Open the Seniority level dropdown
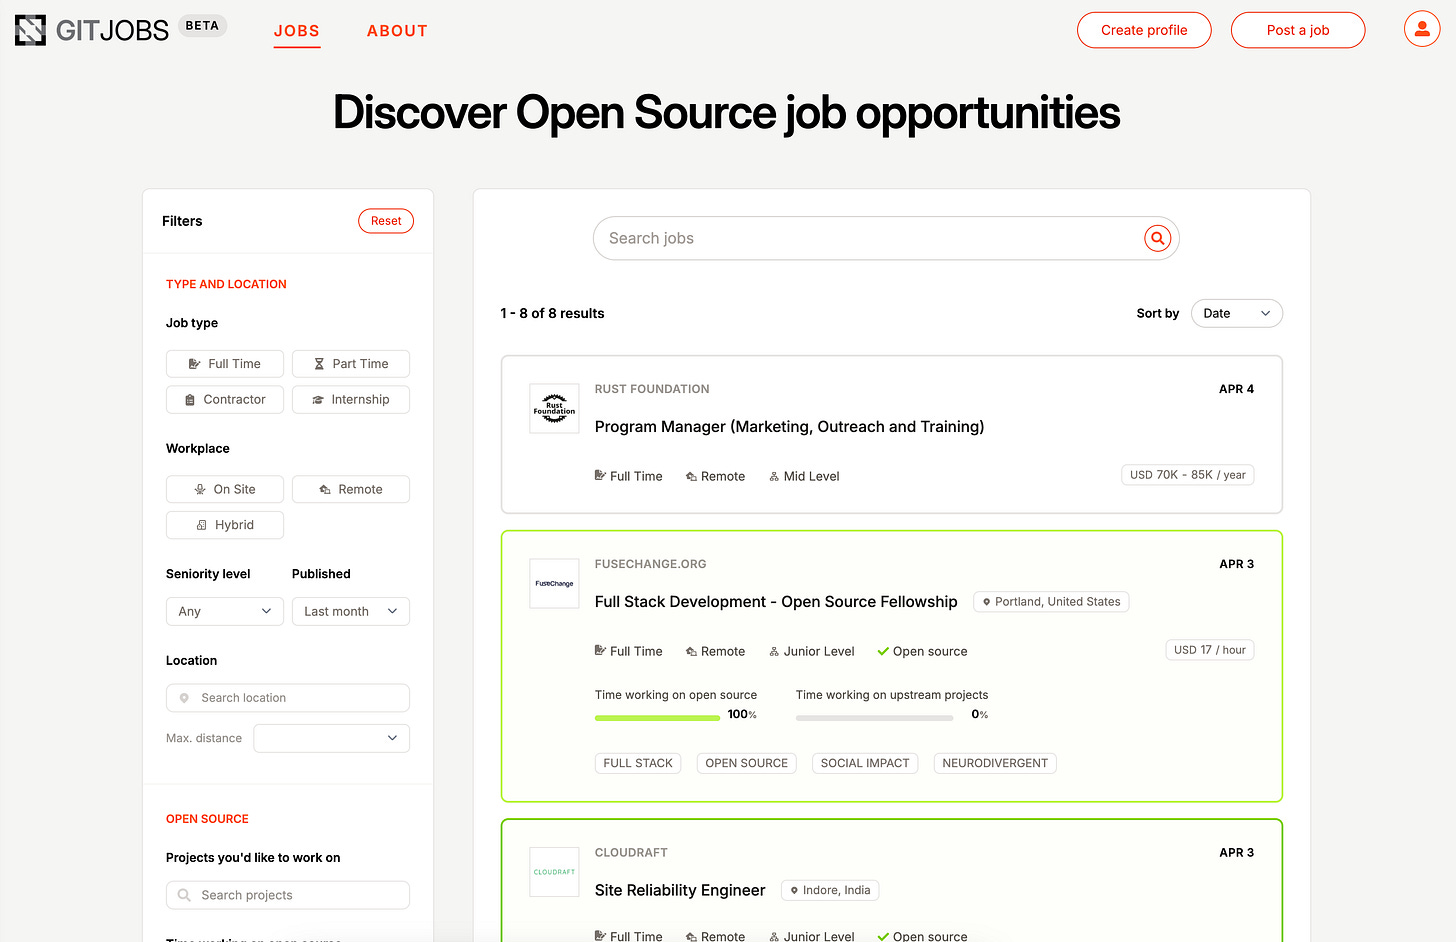This screenshot has width=1456, height=942. click(x=225, y=611)
